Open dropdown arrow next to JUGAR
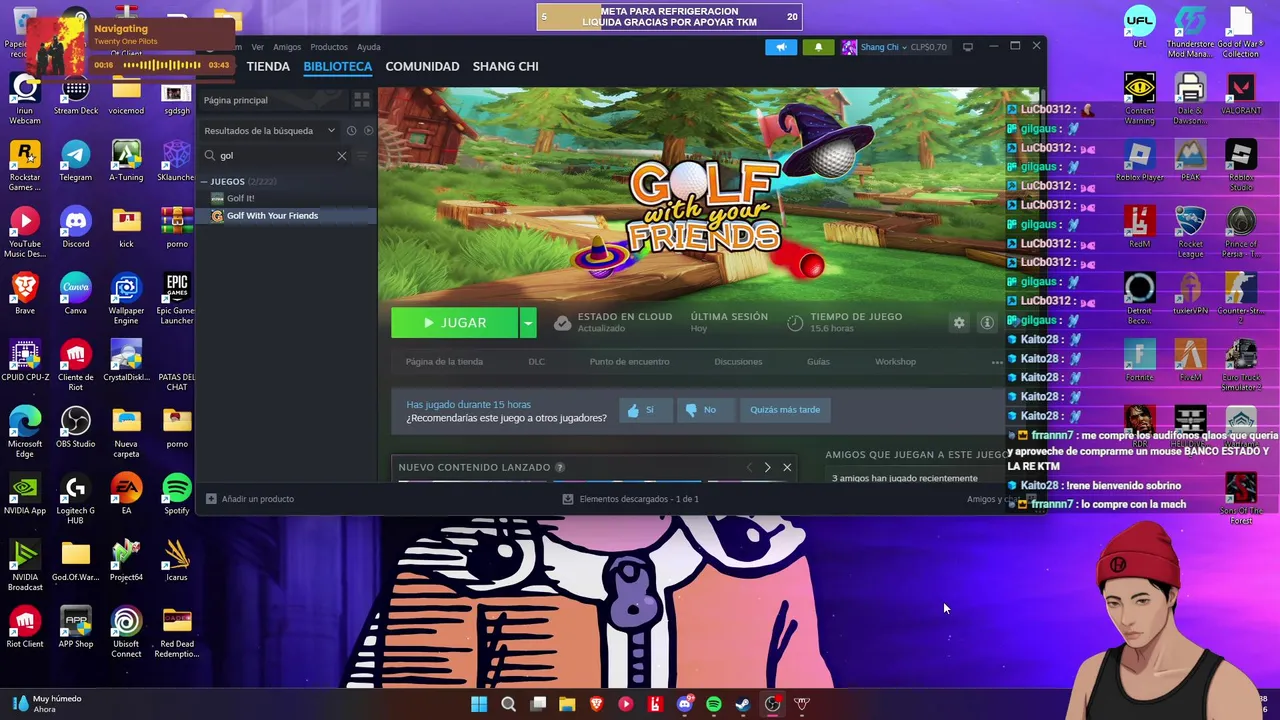This screenshot has height=720, width=1280. 528,323
